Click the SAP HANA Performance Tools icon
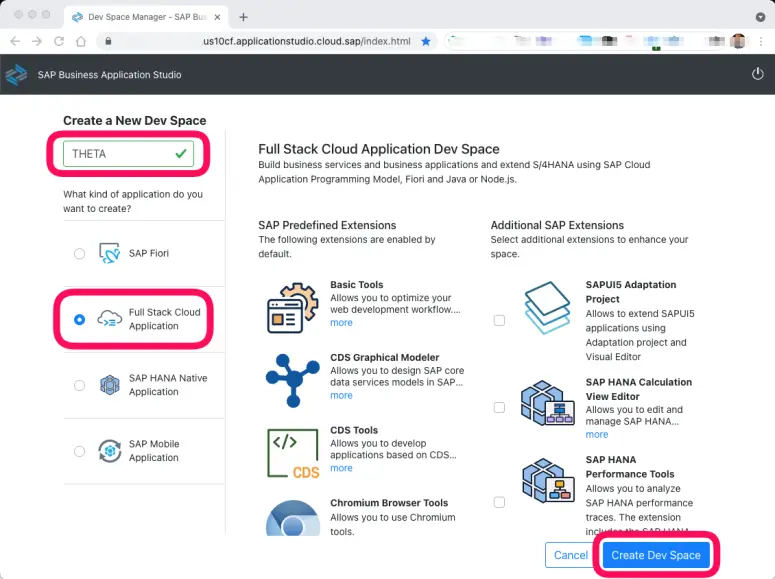Image resolution: width=775 pixels, height=579 pixels. 548,480
